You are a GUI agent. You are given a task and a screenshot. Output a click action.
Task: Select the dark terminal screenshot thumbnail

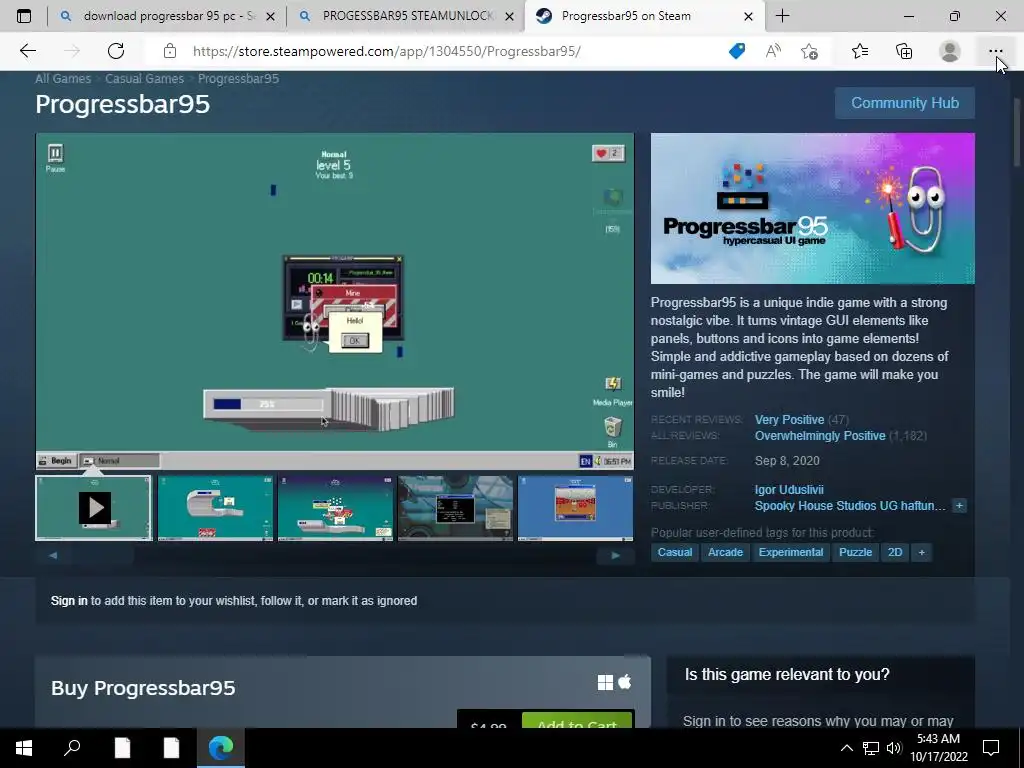(x=455, y=507)
